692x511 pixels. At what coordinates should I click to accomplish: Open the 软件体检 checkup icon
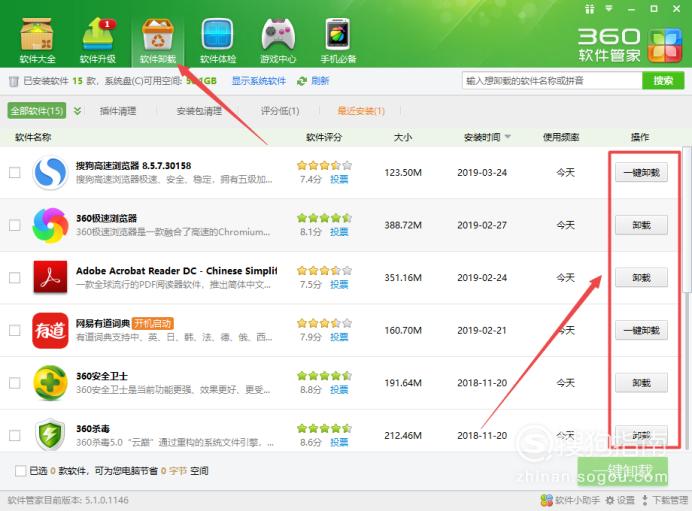218,41
